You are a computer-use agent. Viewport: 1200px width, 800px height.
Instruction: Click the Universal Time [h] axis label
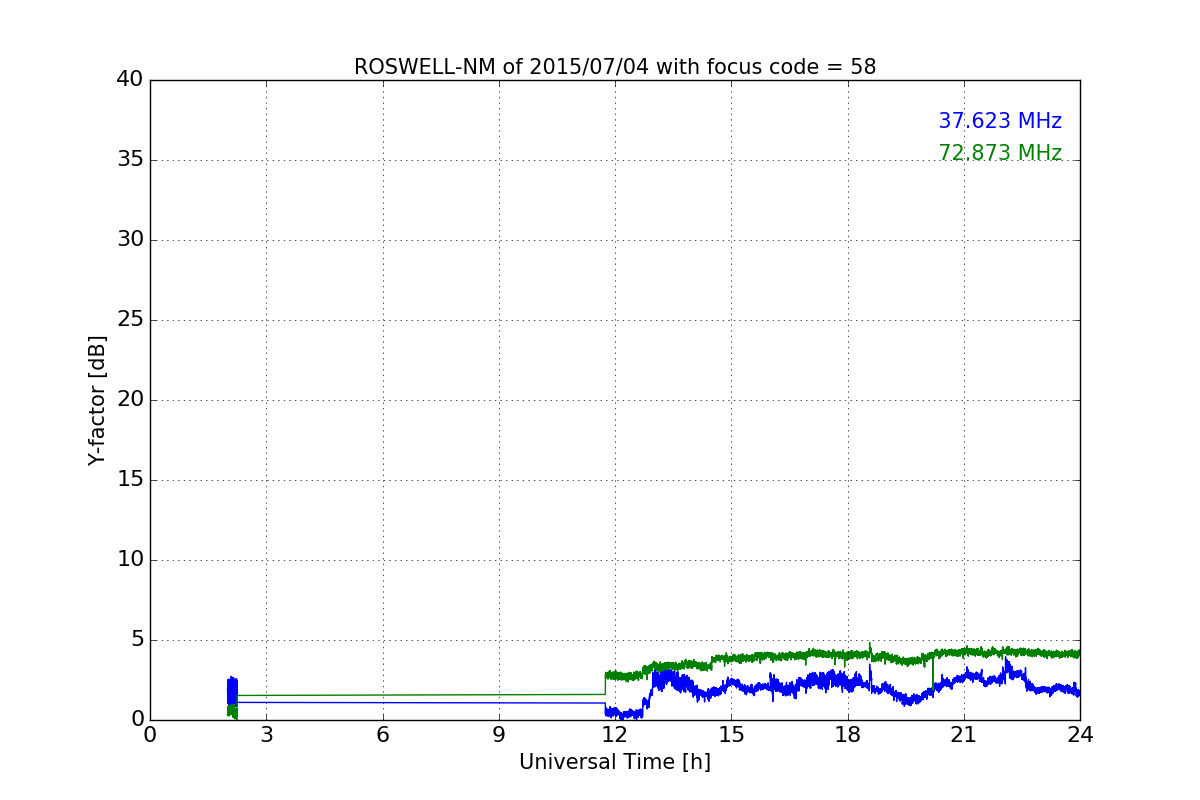click(x=615, y=762)
